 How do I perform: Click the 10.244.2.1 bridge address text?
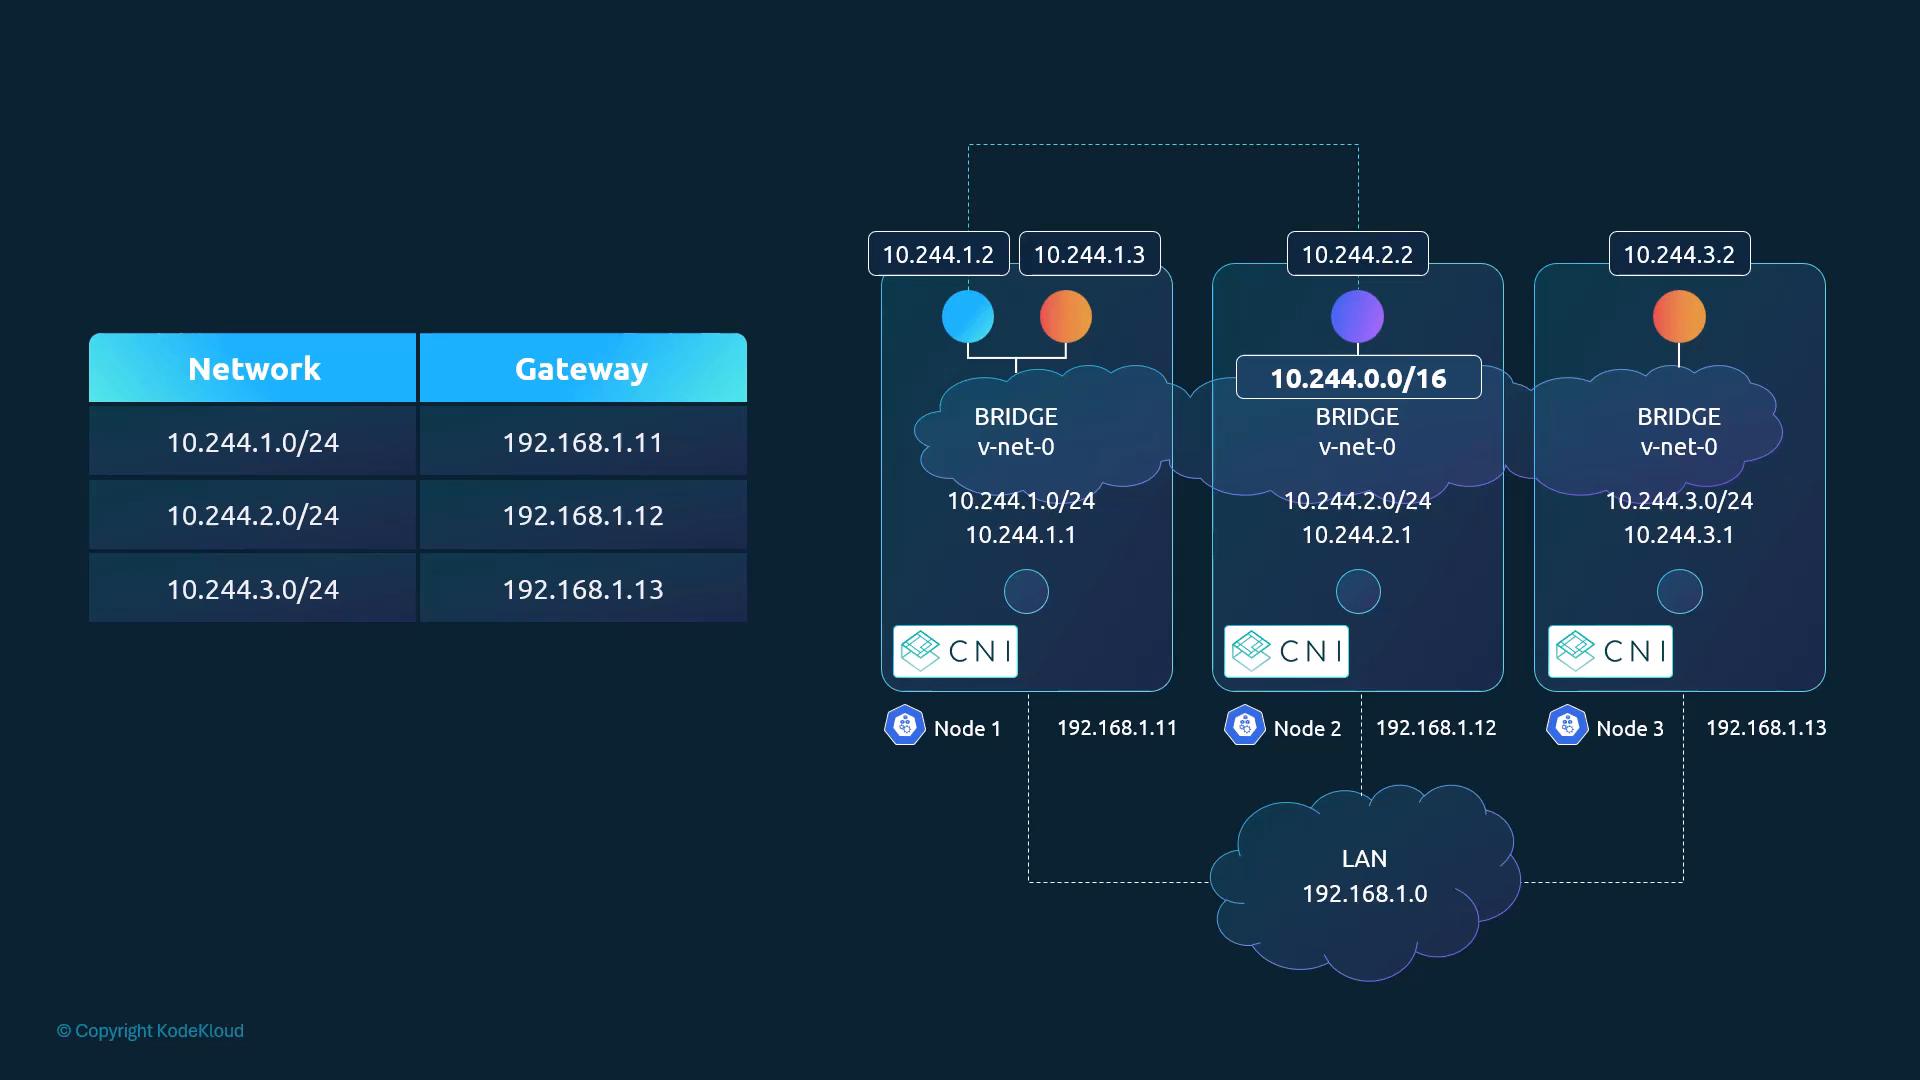click(1357, 535)
